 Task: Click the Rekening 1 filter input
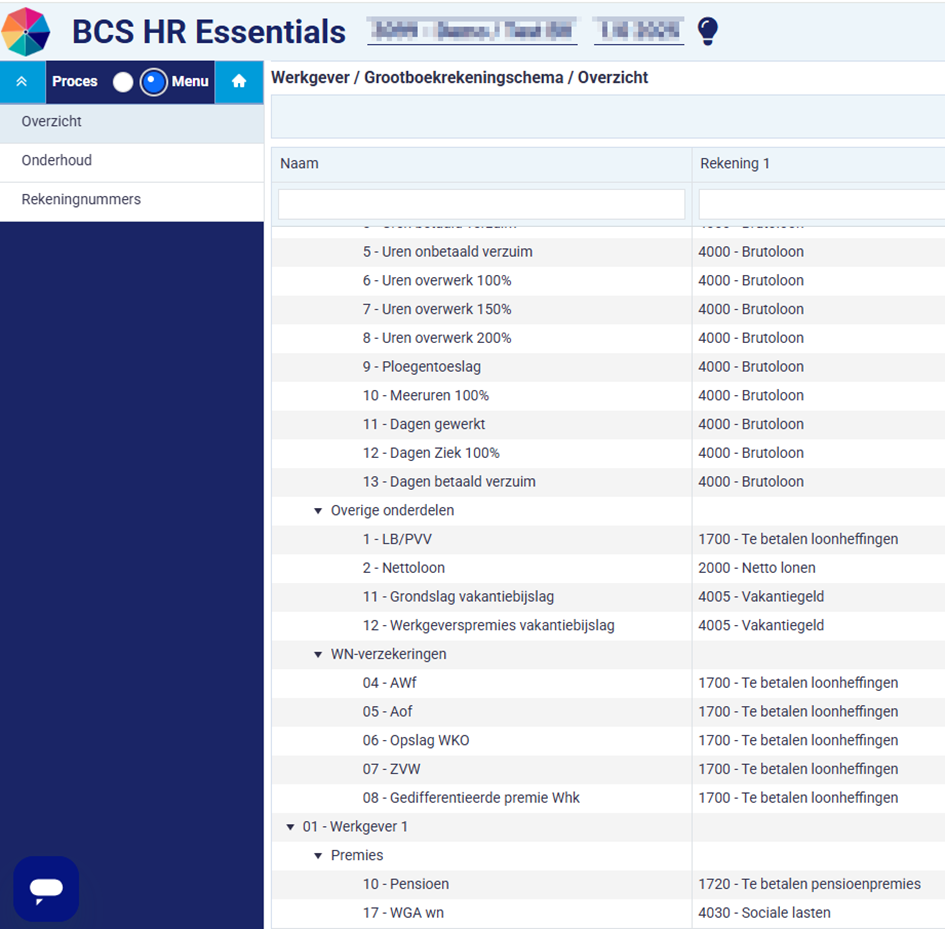point(821,204)
